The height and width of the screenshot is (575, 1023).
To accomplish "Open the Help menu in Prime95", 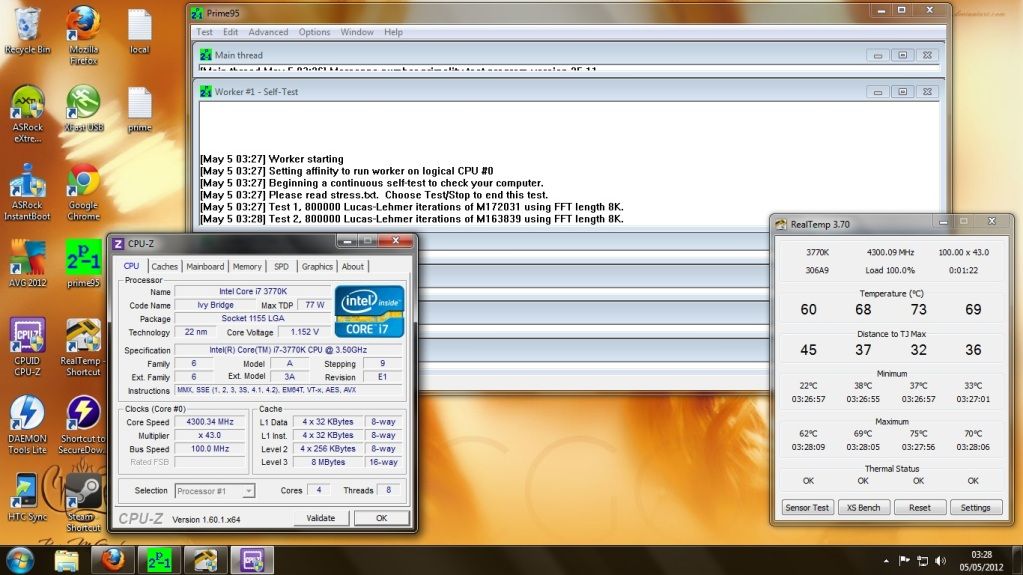I will (393, 32).
